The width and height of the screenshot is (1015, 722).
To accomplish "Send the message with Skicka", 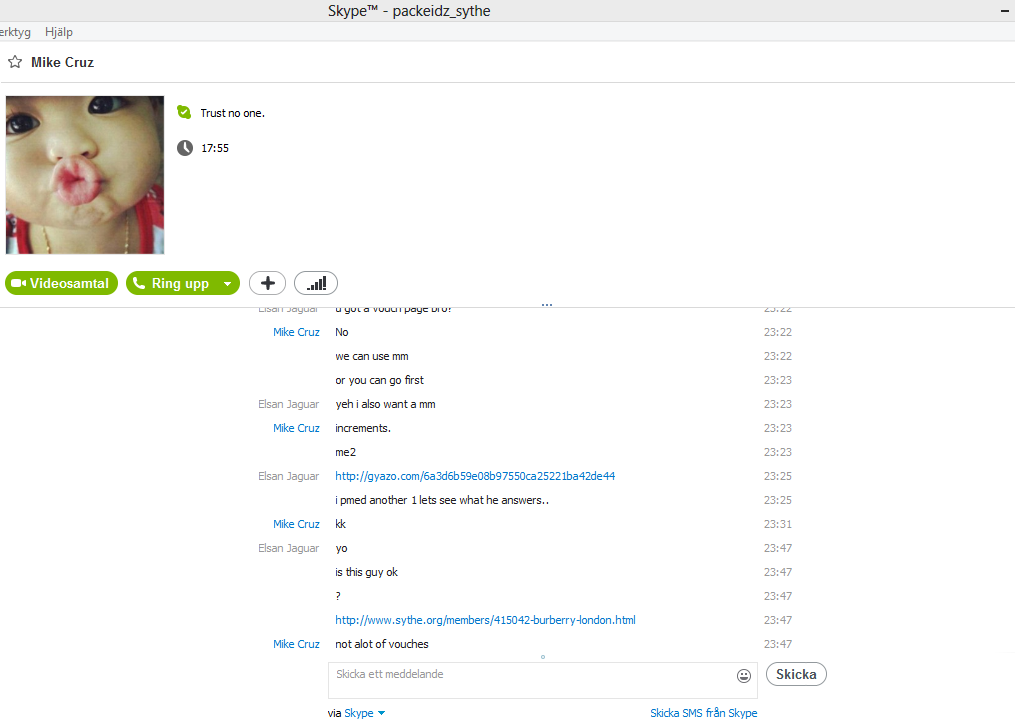I will tap(796, 674).
